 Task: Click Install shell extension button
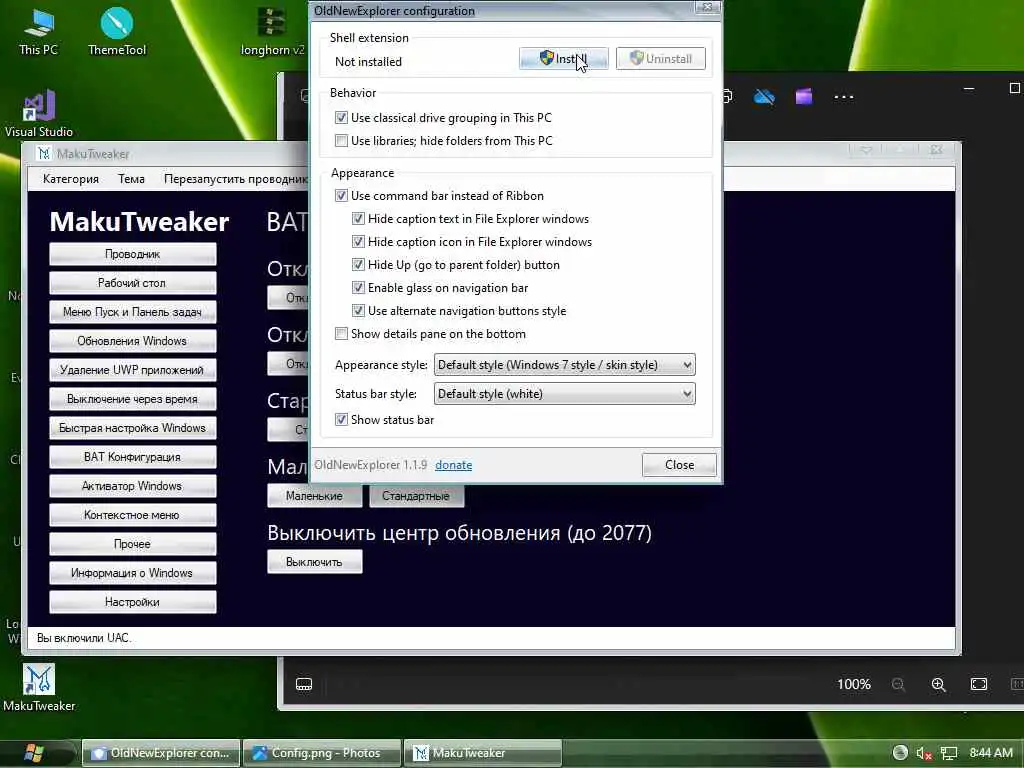click(564, 59)
